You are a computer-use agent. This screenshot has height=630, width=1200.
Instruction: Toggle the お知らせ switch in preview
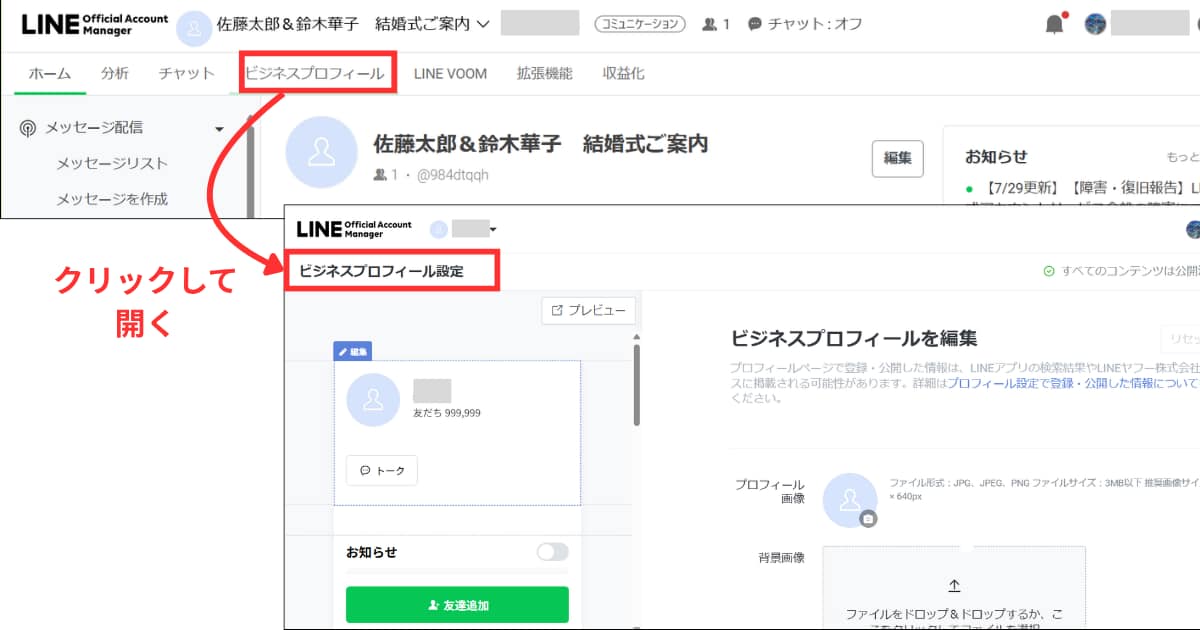(x=552, y=552)
